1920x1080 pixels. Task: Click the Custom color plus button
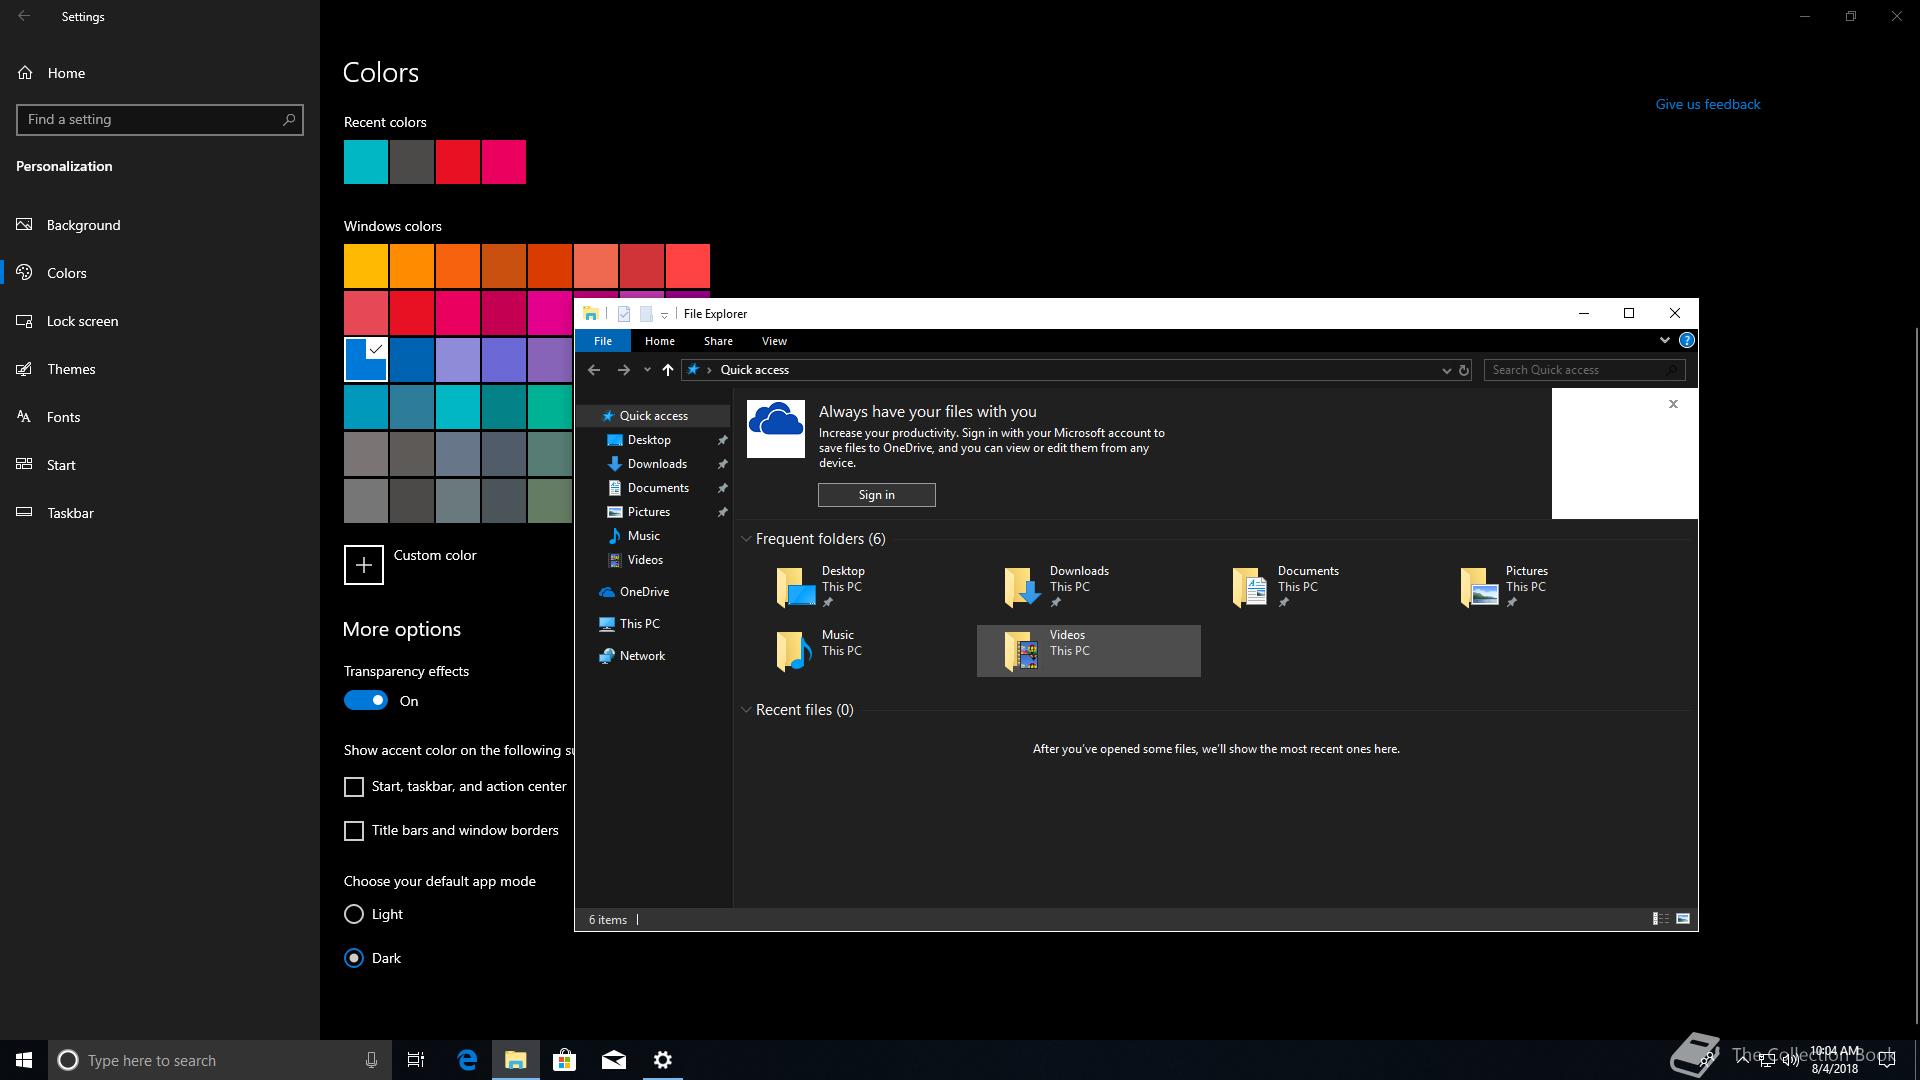pos(364,565)
